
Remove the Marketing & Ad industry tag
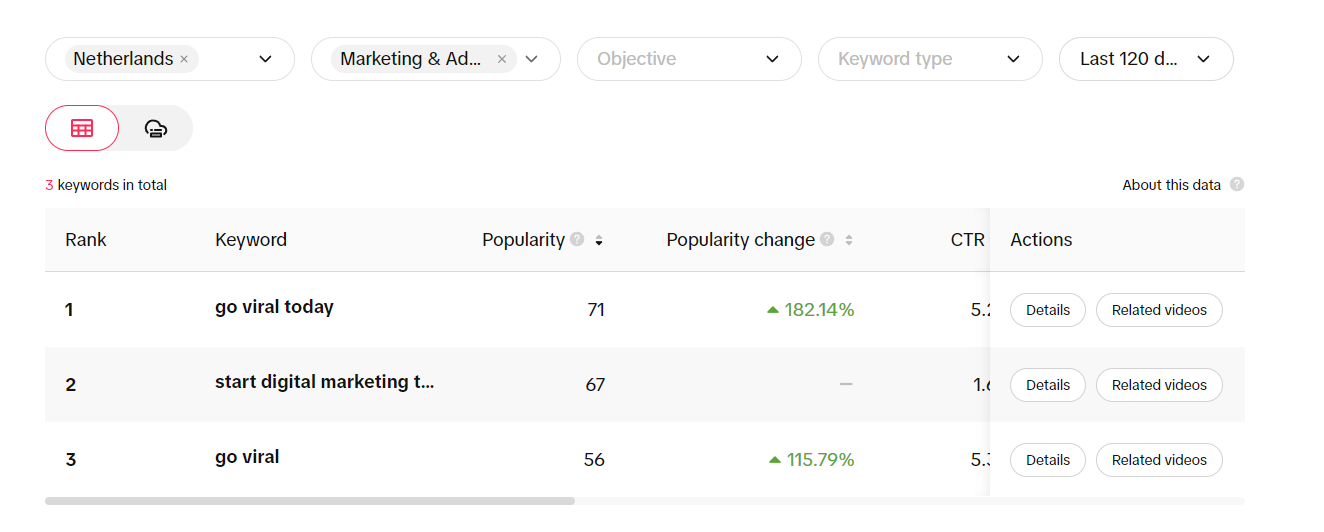(502, 59)
